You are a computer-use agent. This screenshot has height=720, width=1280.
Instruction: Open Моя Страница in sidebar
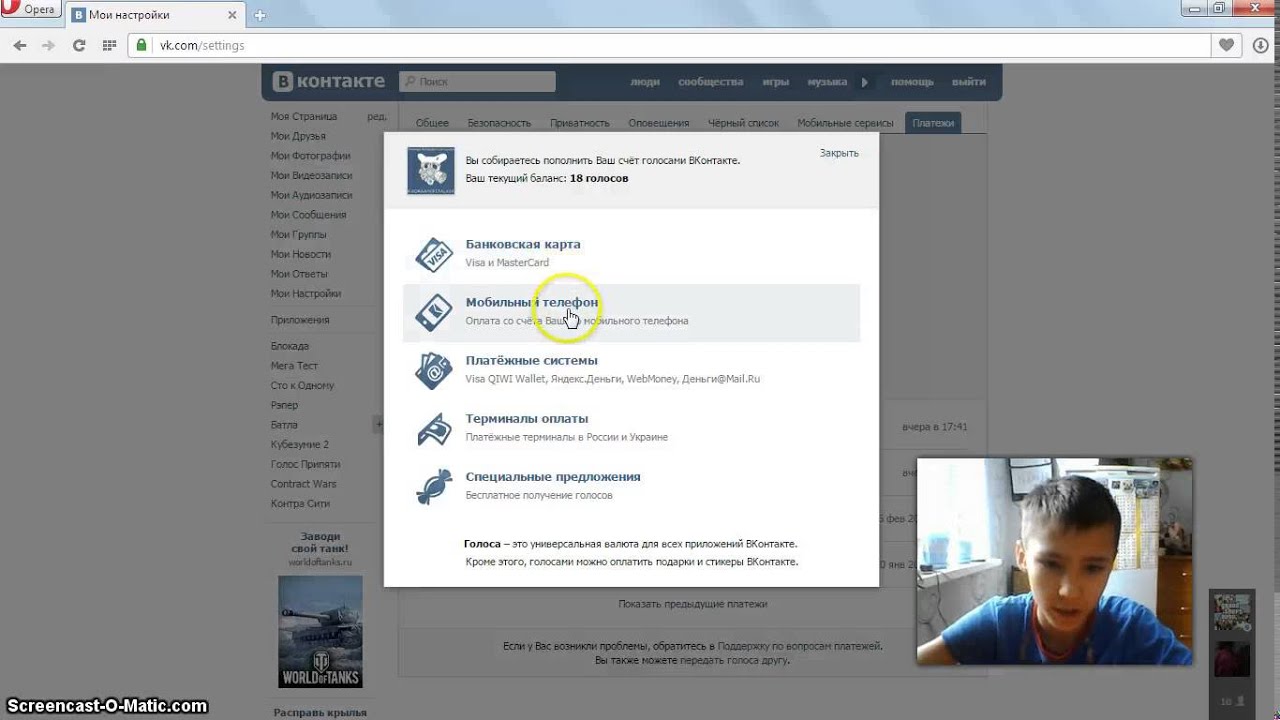pos(304,116)
